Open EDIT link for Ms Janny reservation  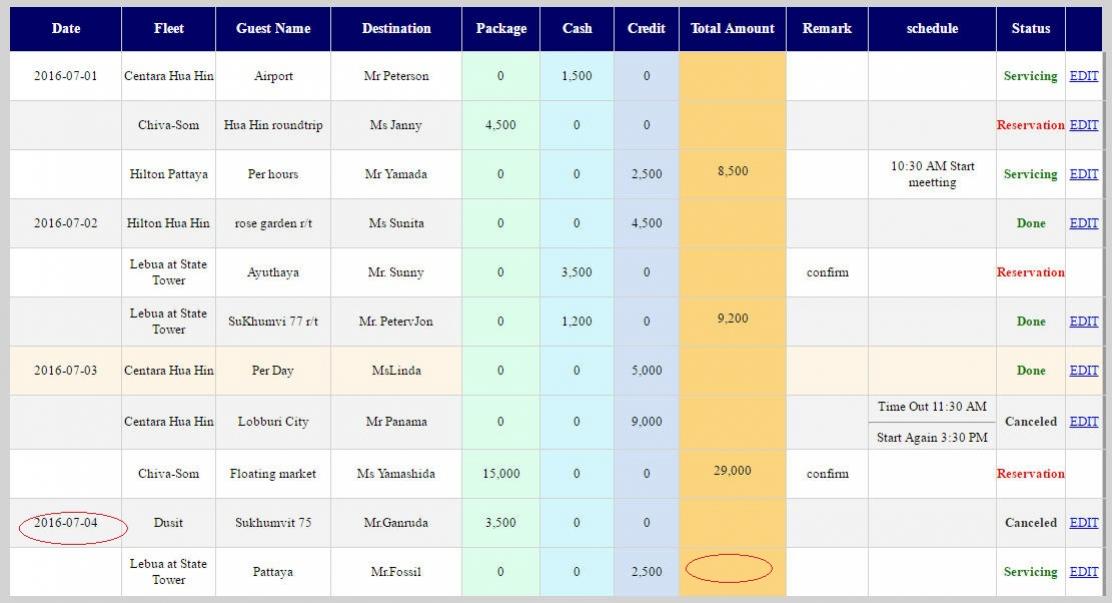pos(1083,125)
